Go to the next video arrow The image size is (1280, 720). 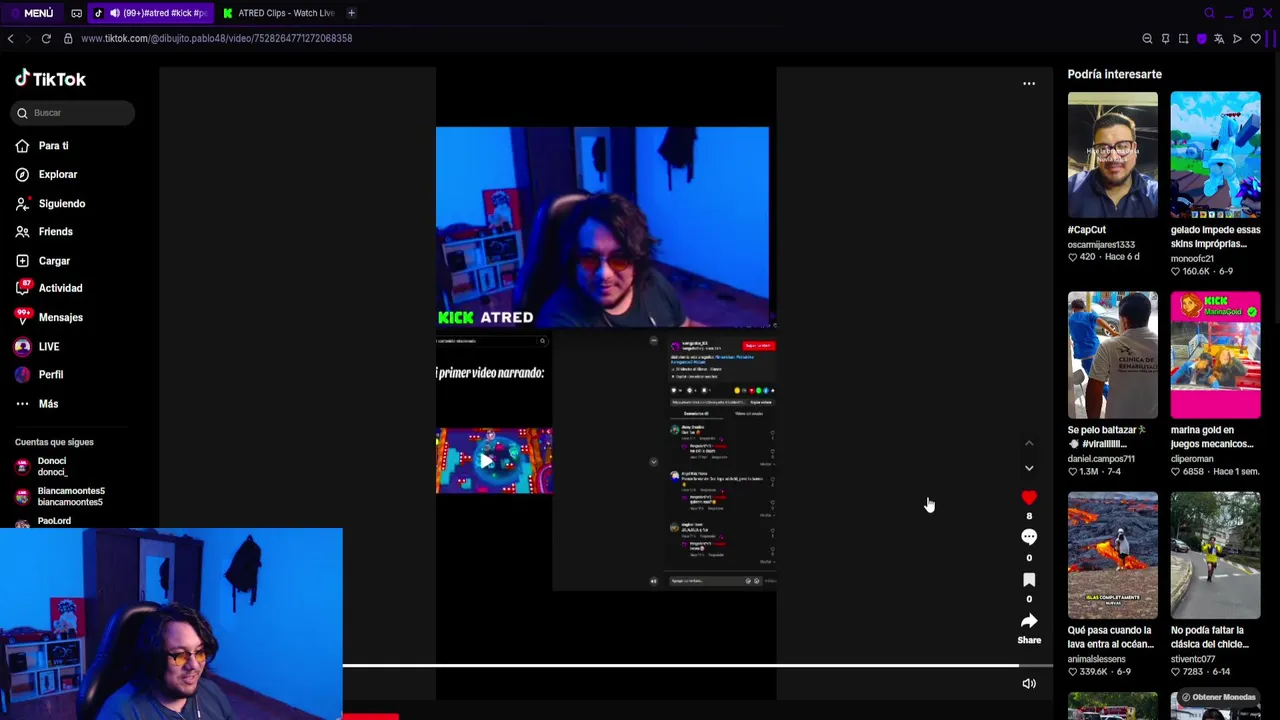pyautogui.click(x=1029, y=468)
